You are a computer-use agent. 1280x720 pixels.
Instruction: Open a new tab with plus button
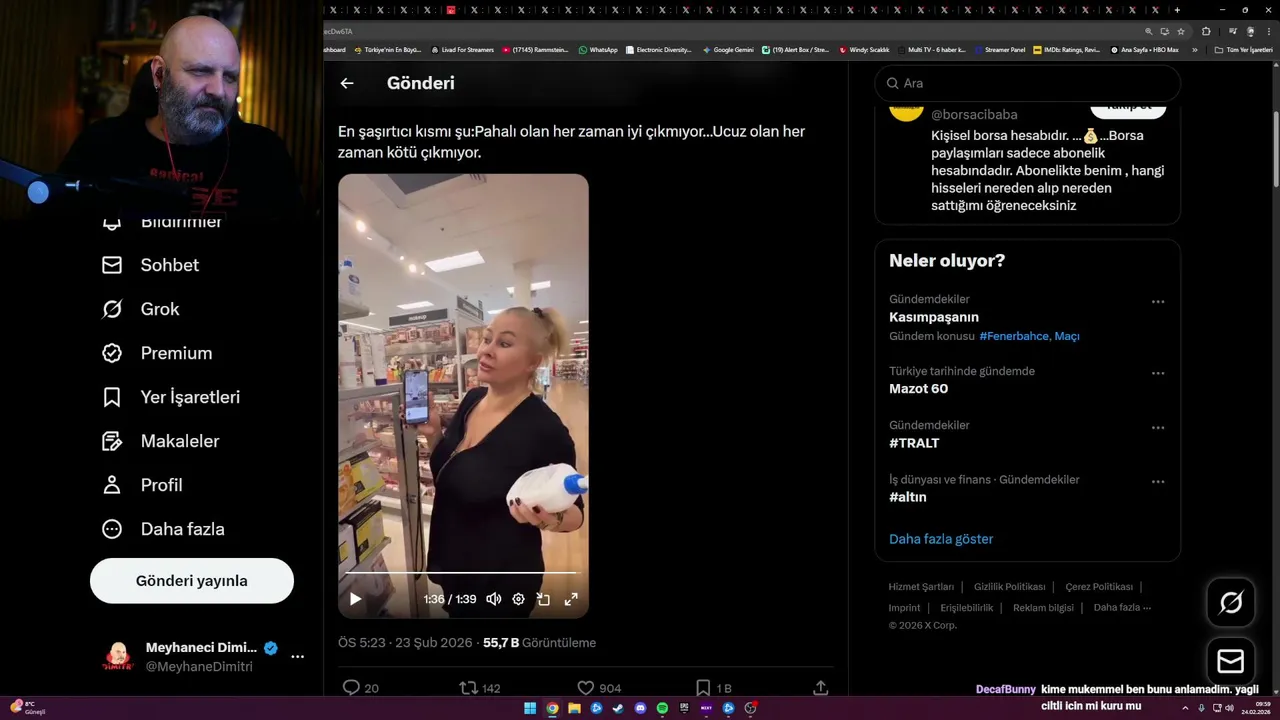pos(1177,10)
